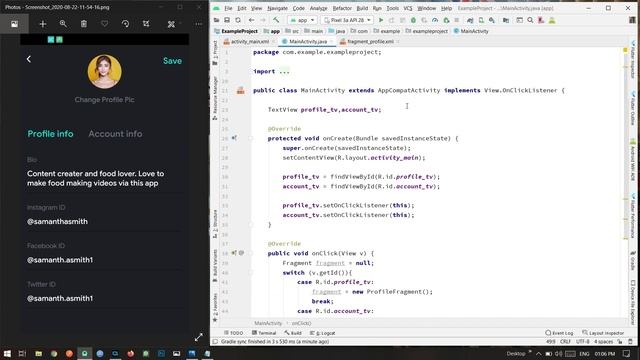Expand the folded import block
This screenshot has height=360, width=640.
click(284, 71)
